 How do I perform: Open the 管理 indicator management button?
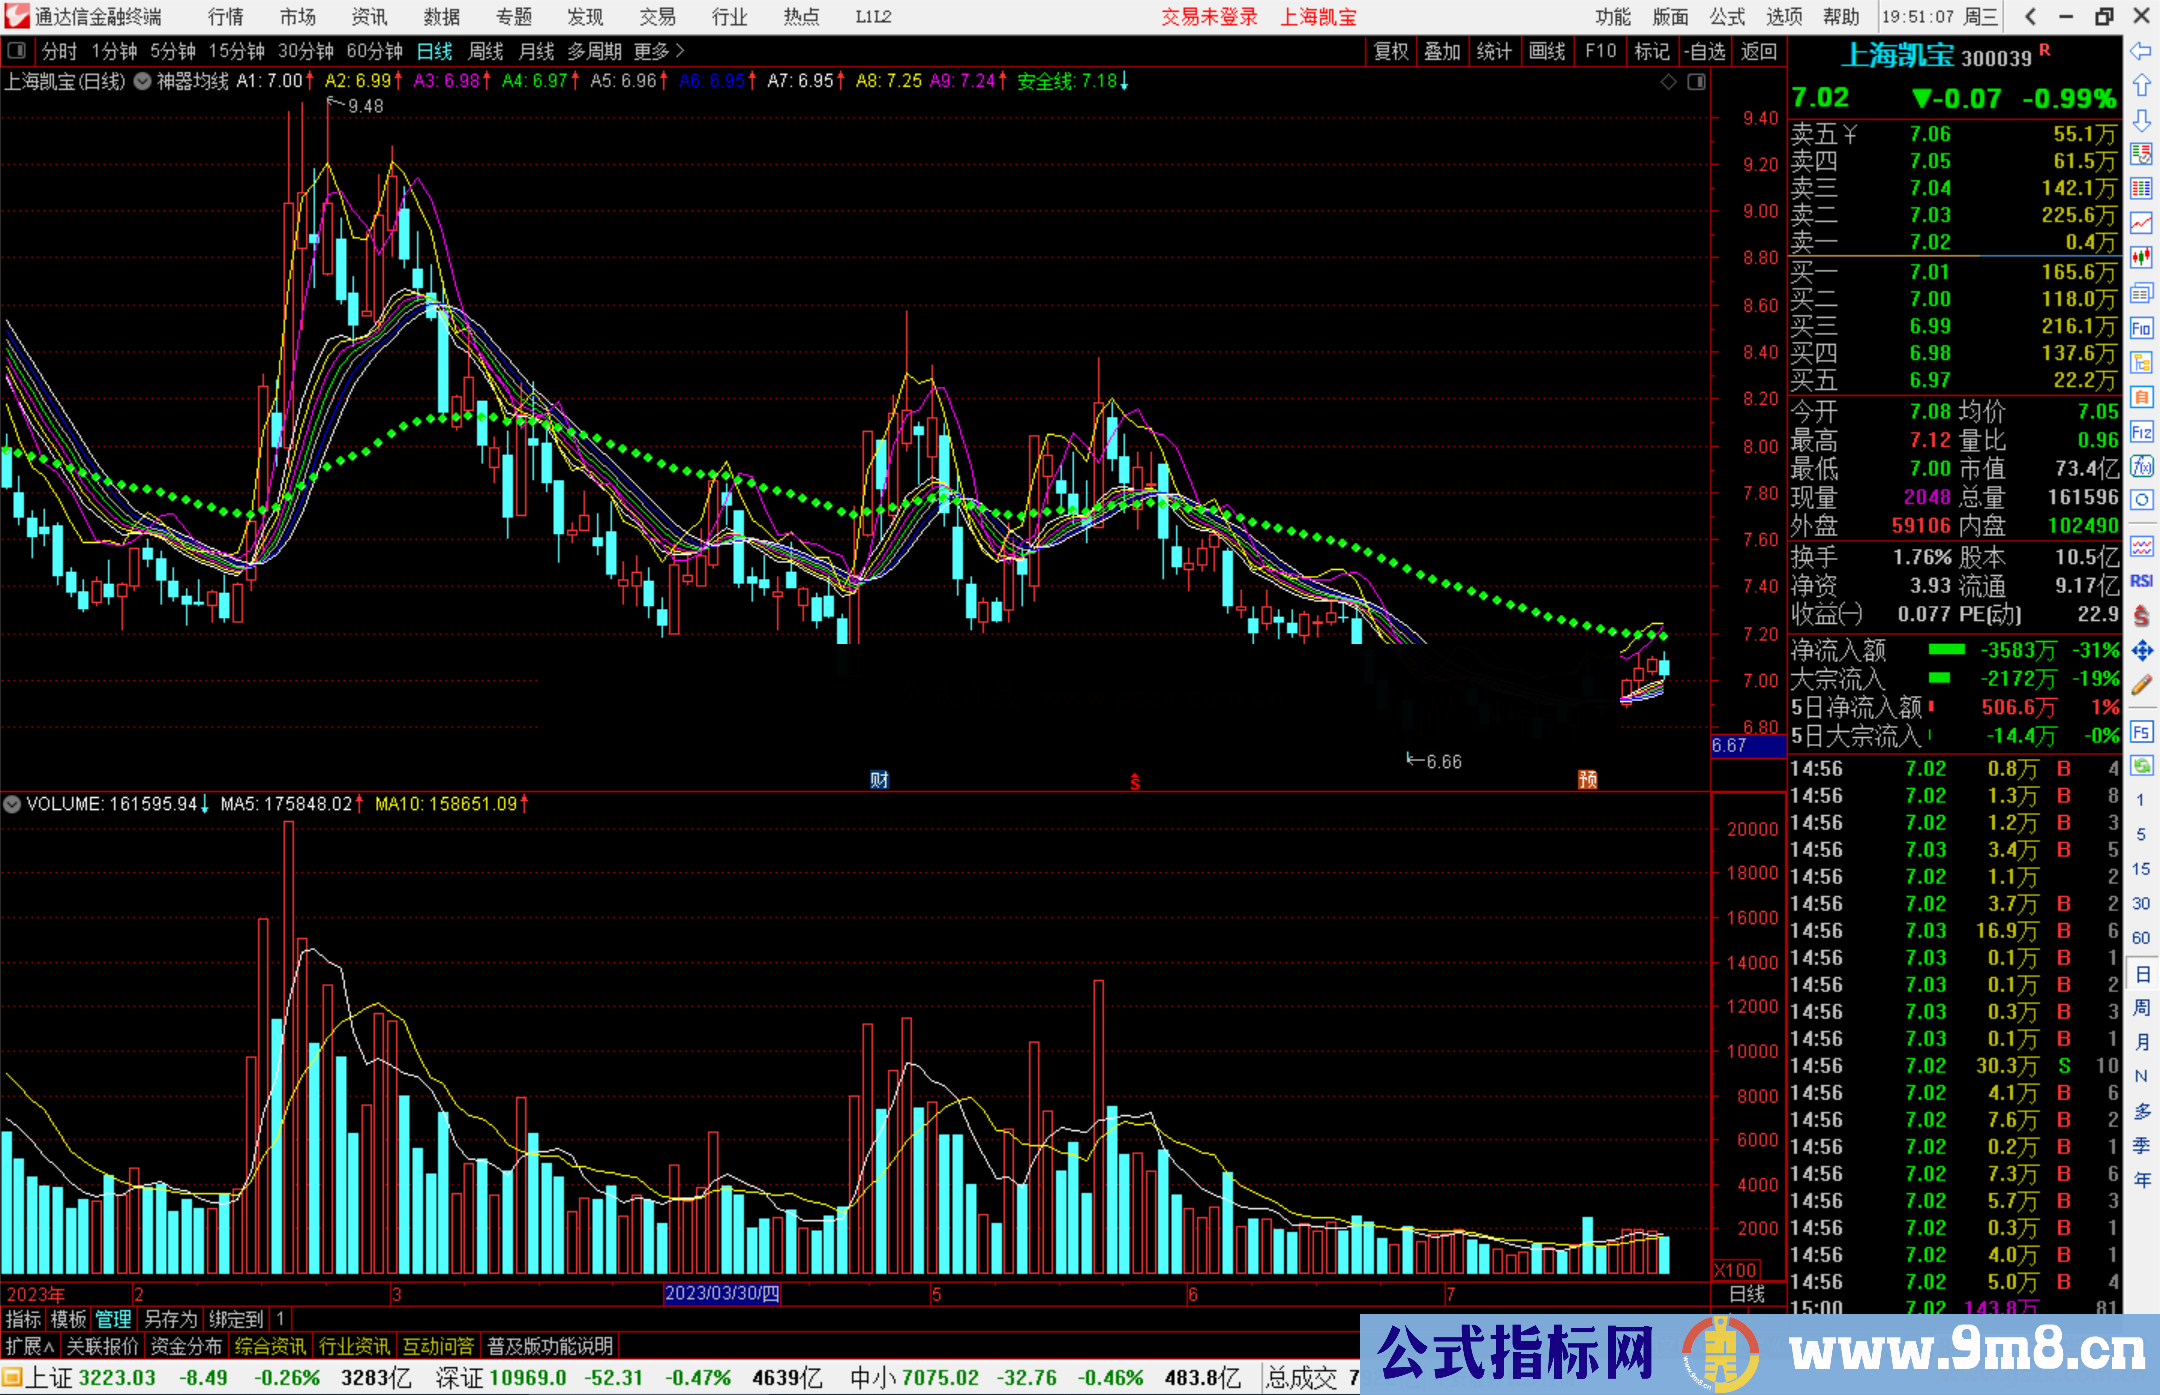113,1319
